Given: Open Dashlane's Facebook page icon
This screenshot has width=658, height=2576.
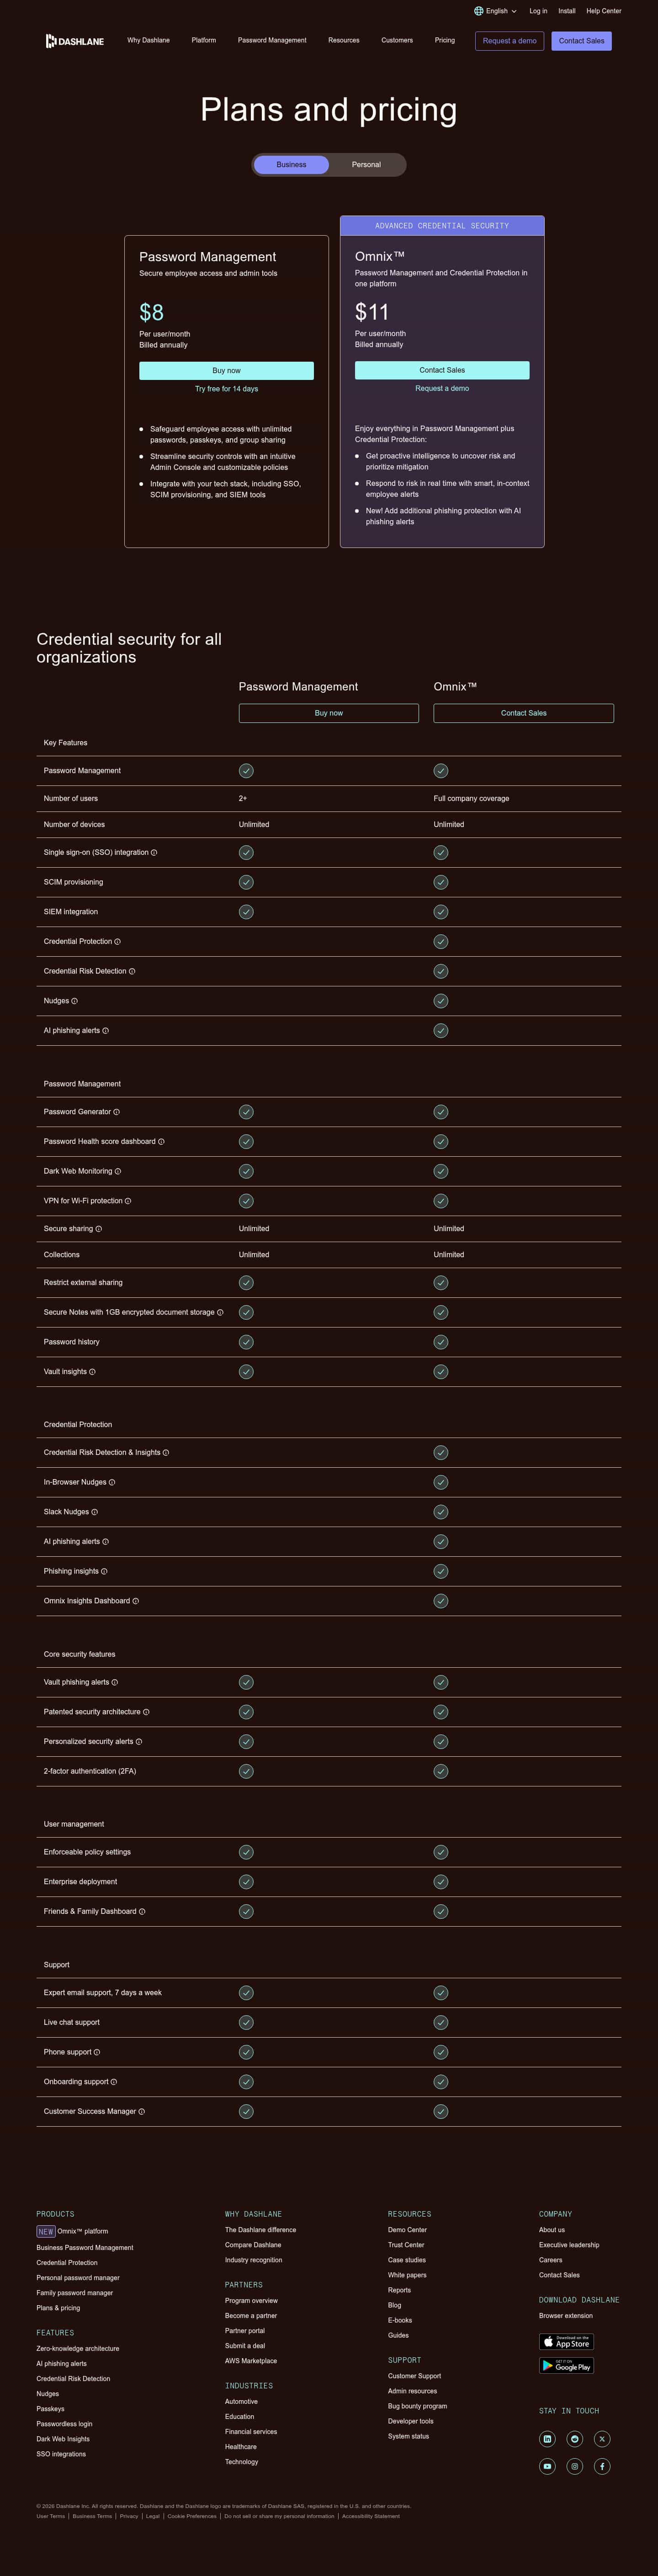Looking at the screenshot, I should 602,2466.
